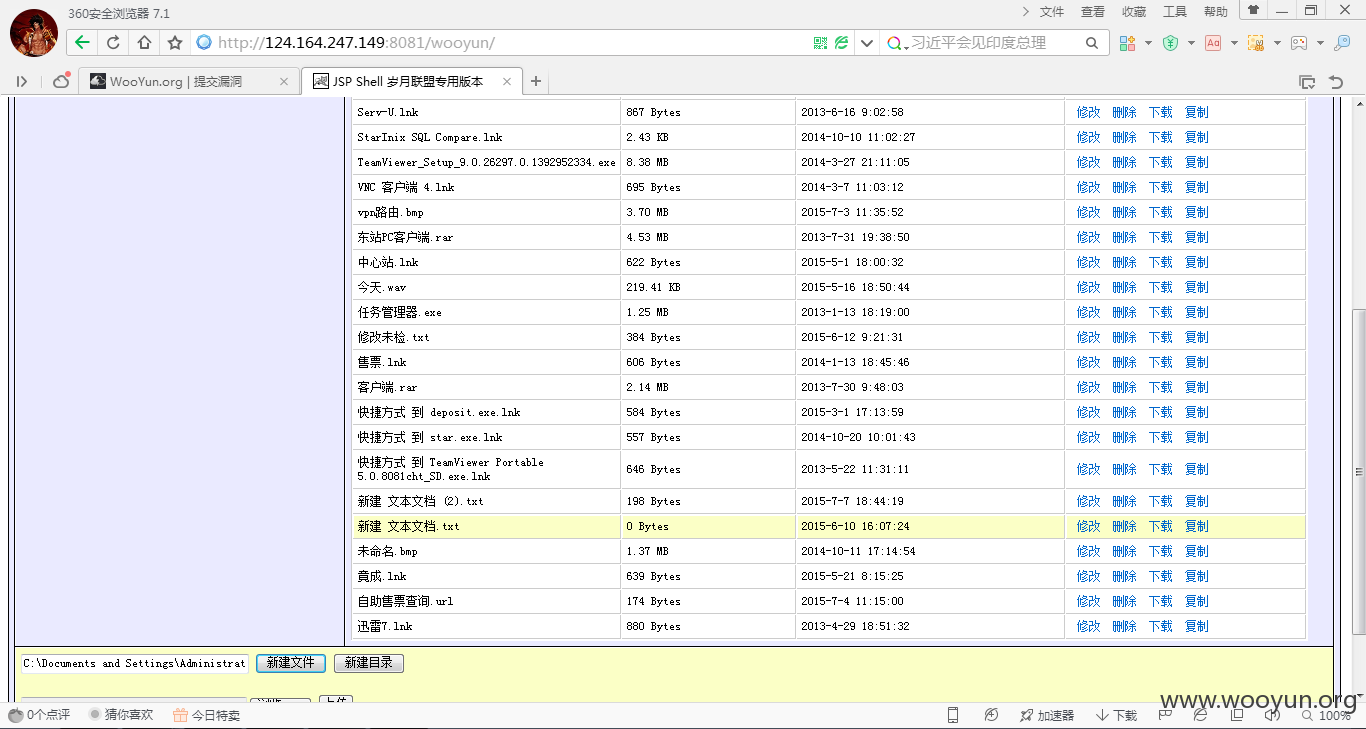The width and height of the screenshot is (1366, 729).
Task: Click file name TeamViewer_Setup_9.0.26297.0.1392952334.exe
Action: click(486, 162)
